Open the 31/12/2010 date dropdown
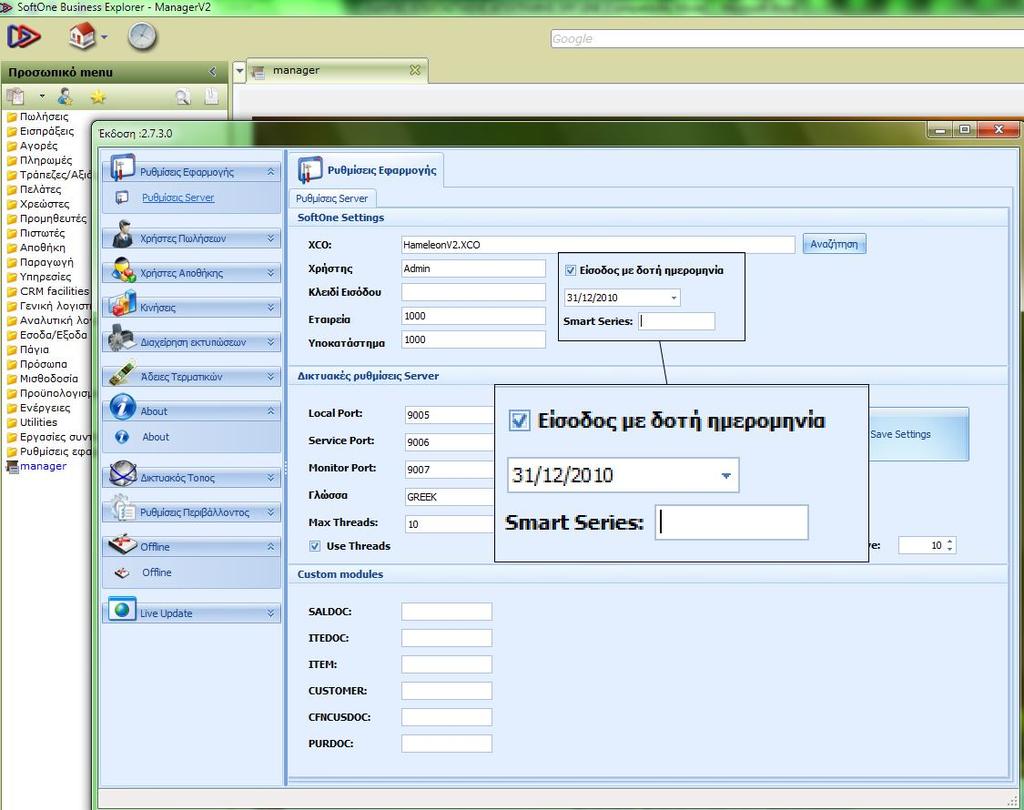 tap(673, 298)
